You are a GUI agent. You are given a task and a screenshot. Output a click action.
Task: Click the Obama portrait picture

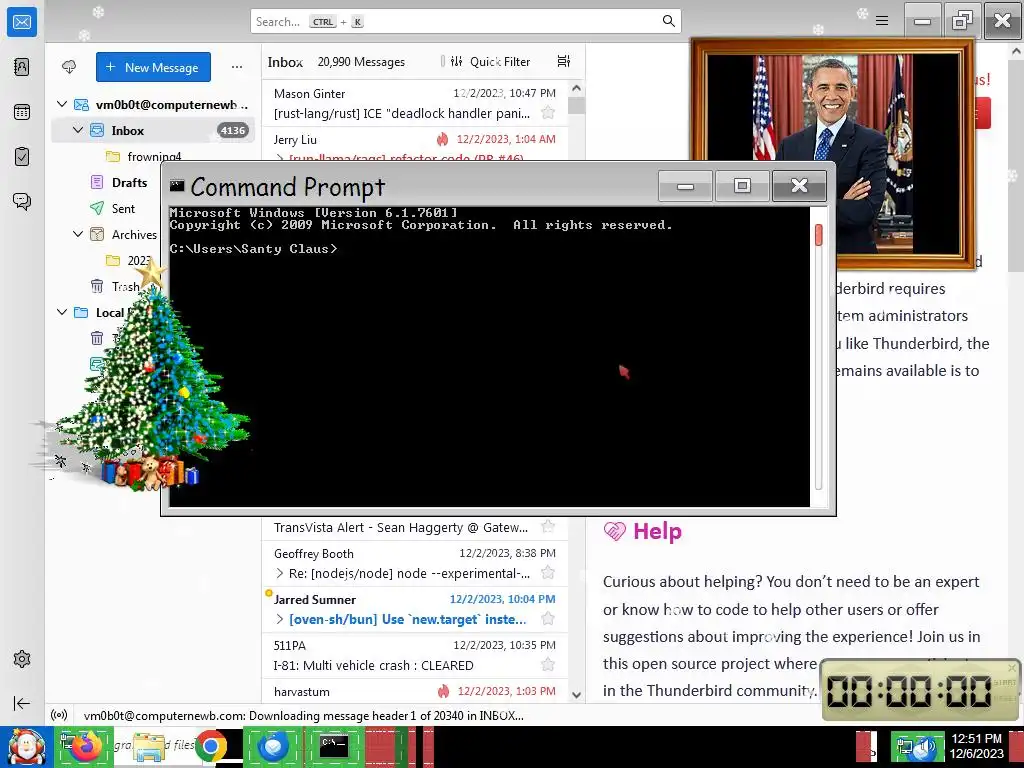coord(832,153)
